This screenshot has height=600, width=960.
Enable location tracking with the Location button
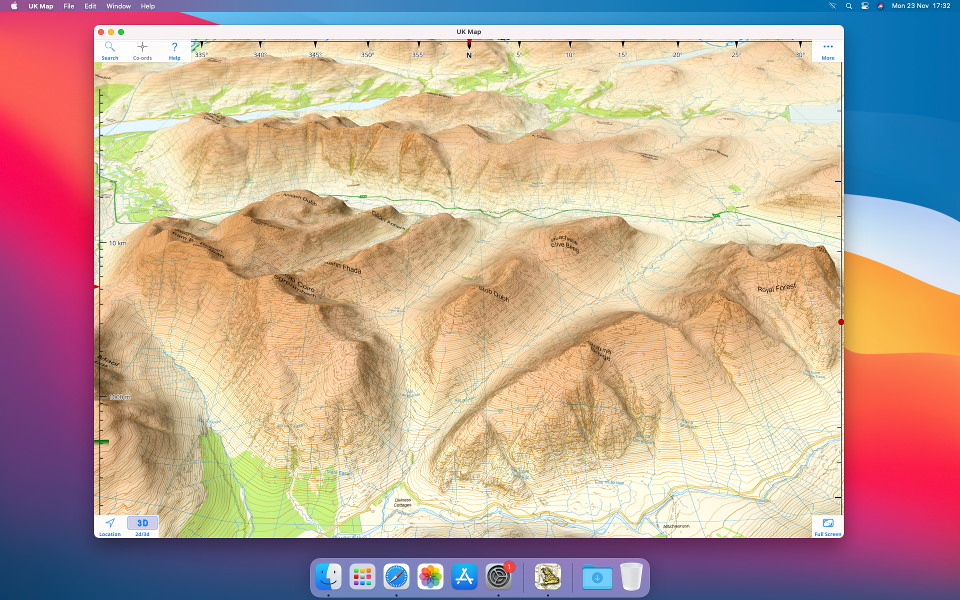109,524
